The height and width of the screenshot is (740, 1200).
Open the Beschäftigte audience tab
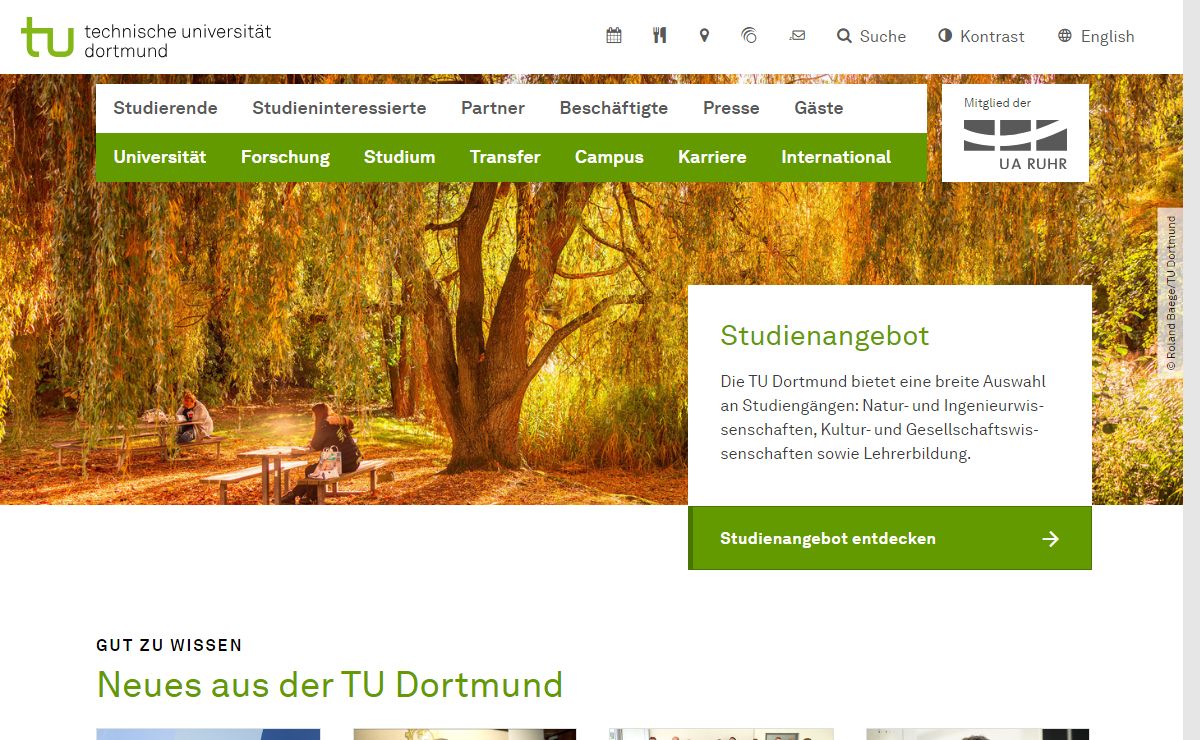[x=614, y=108]
